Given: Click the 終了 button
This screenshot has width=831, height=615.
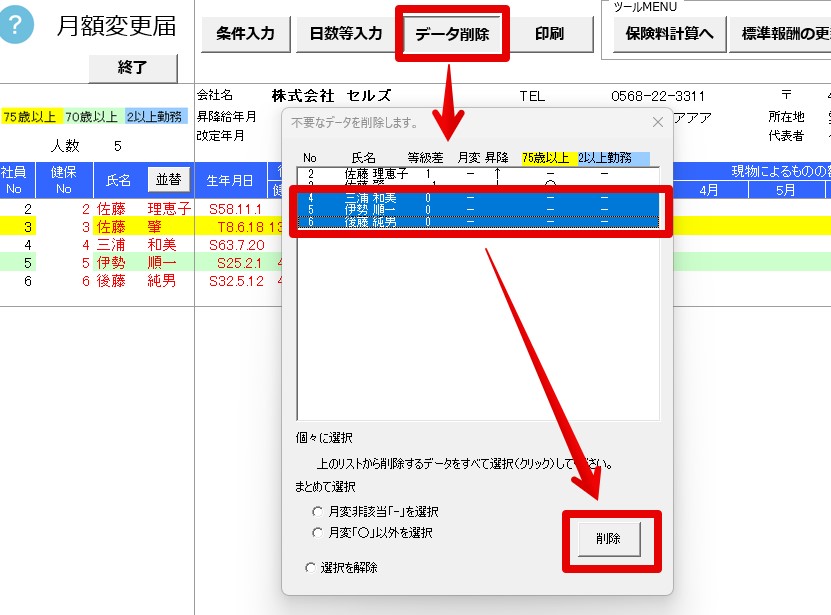Looking at the screenshot, I should click(x=132, y=68).
